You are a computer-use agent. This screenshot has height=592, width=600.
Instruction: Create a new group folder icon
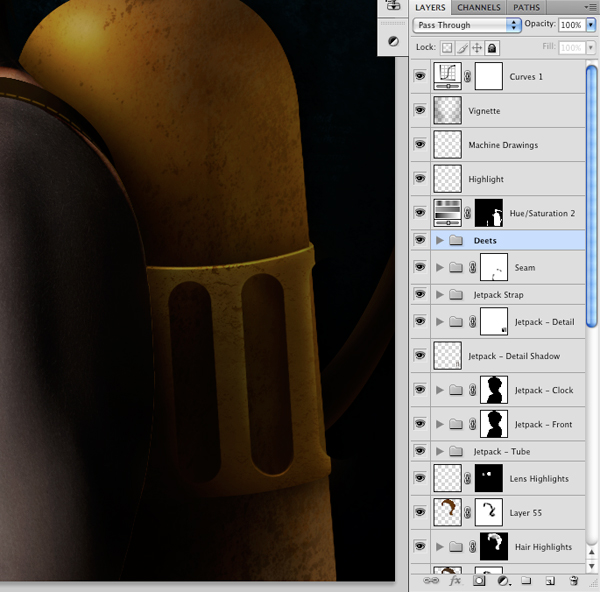(526, 581)
